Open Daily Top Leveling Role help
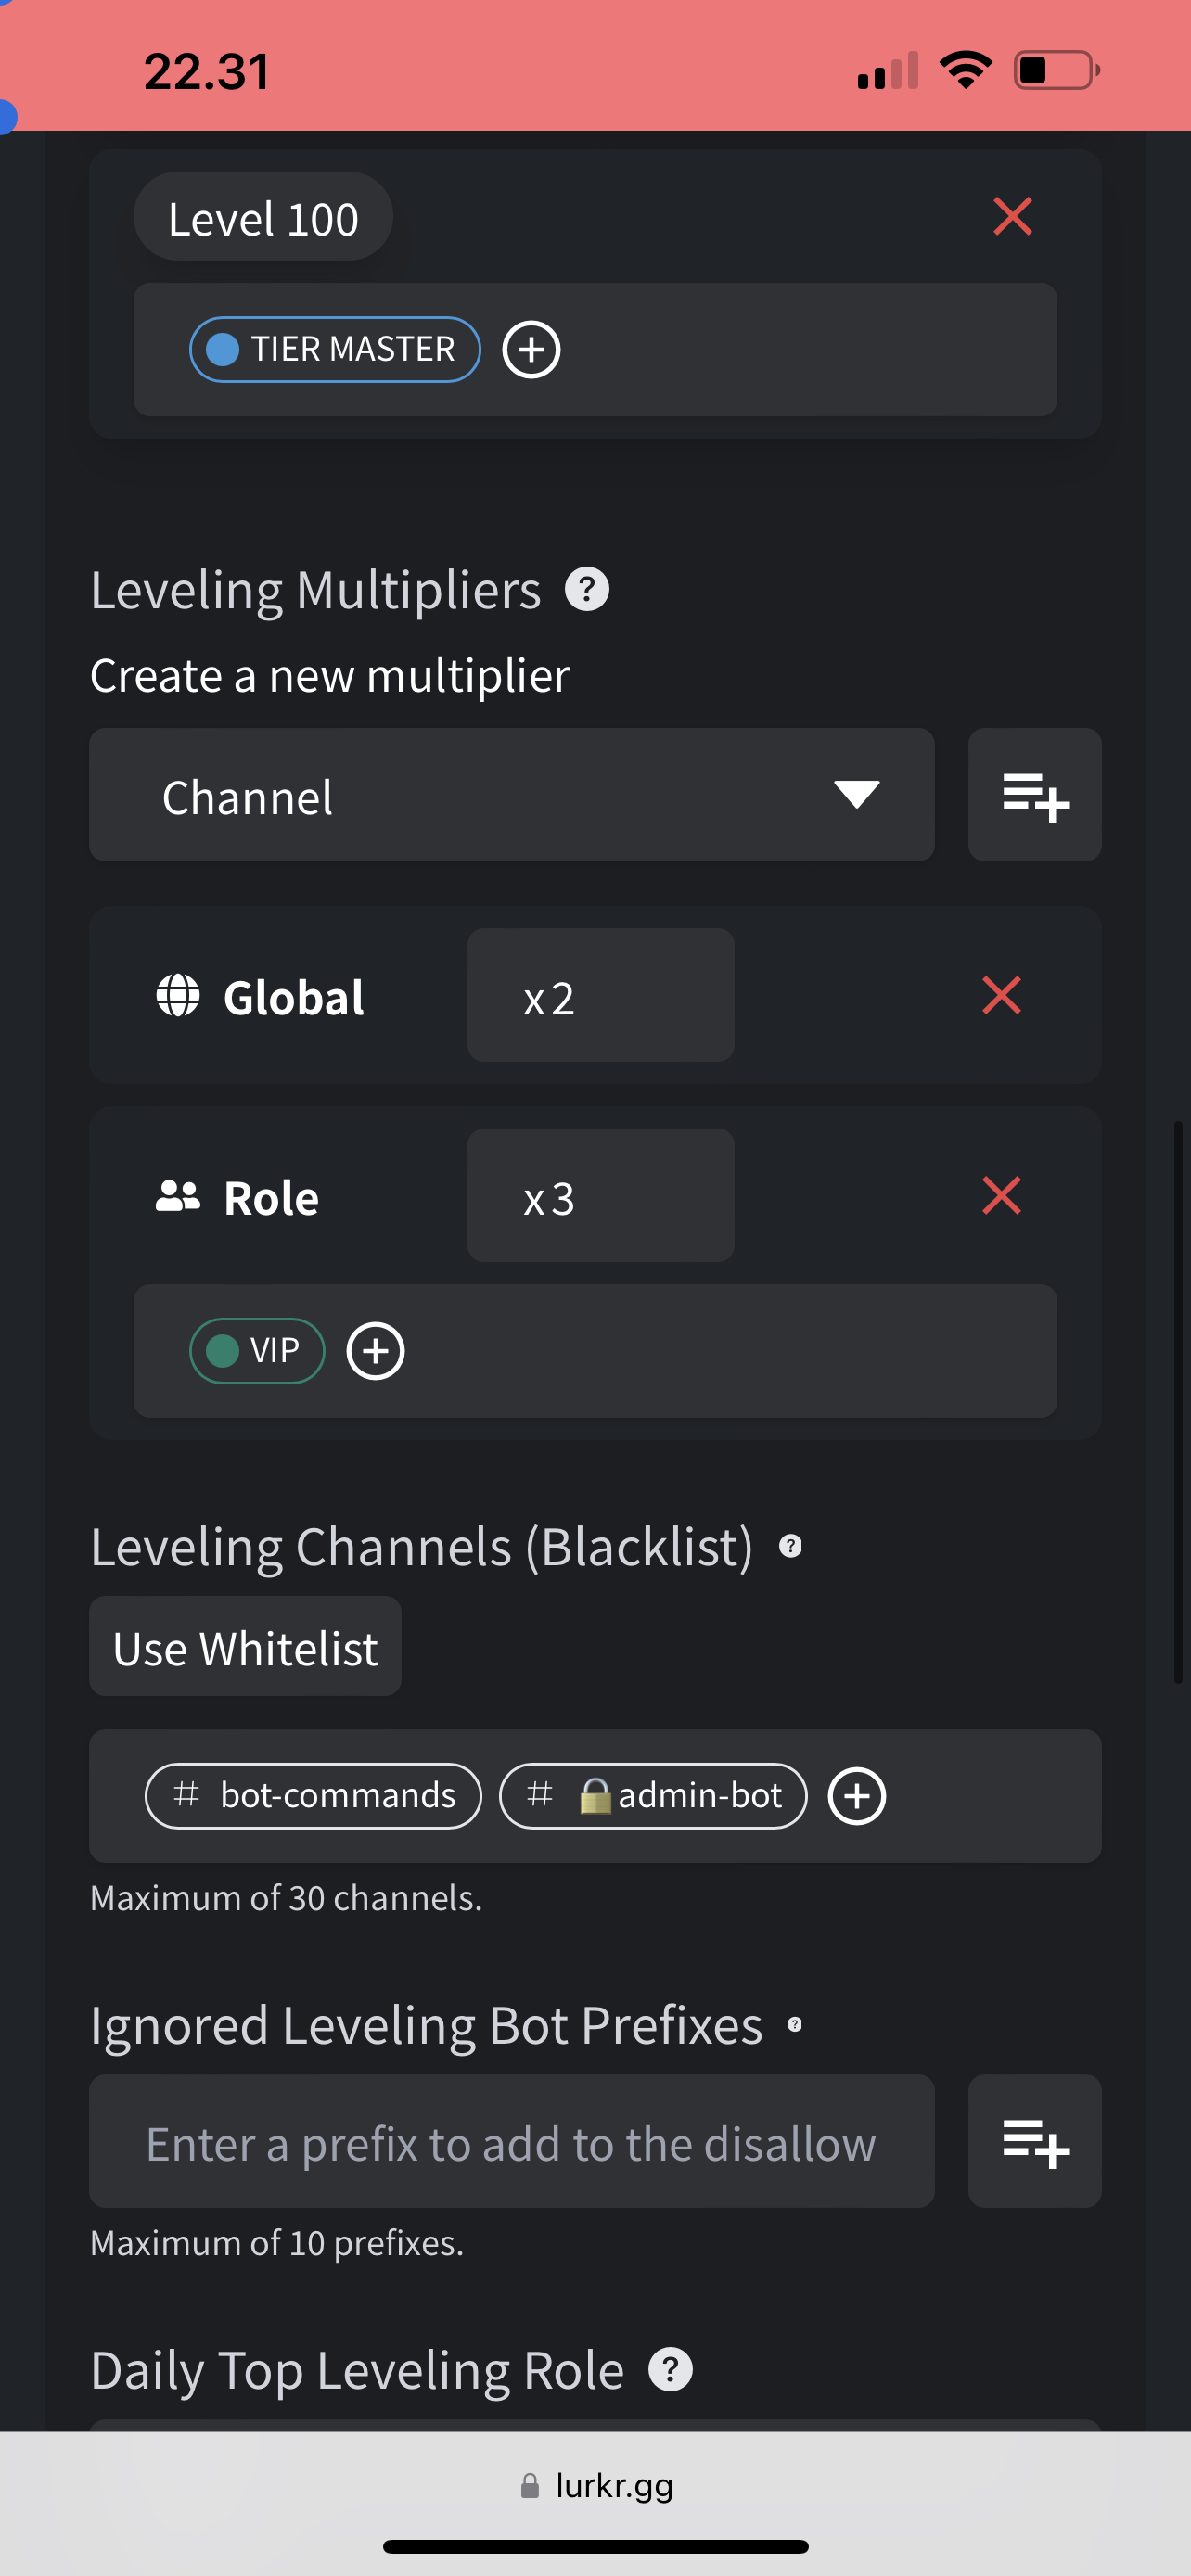The height and width of the screenshot is (2576, 1191). 670,2369
